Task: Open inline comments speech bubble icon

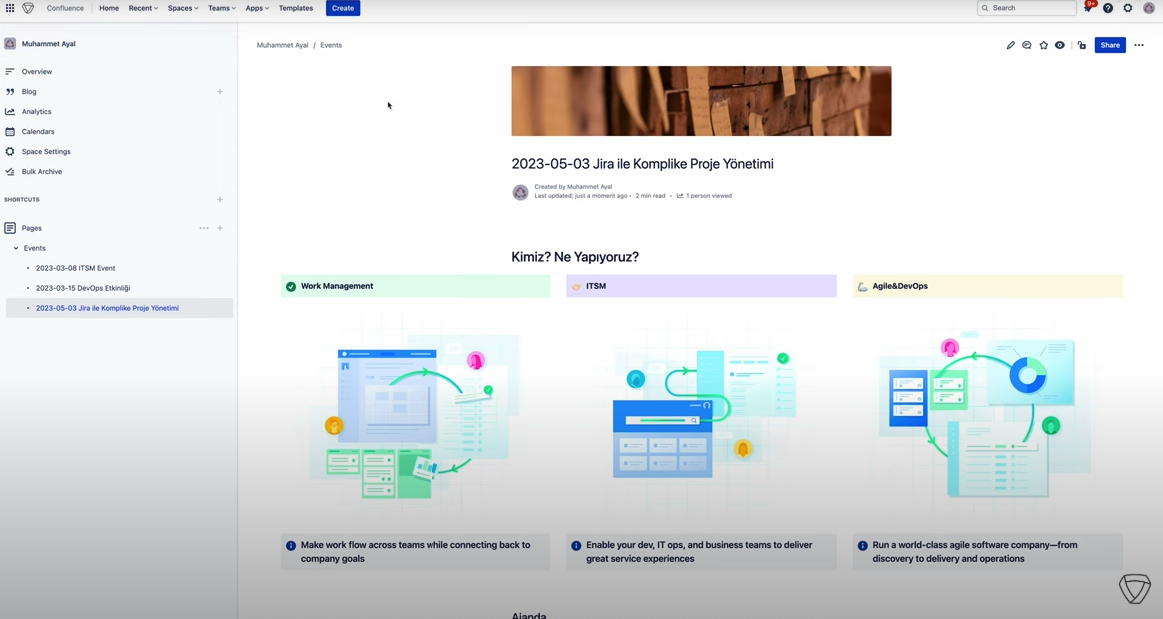Action: [x=1027, y=45]
